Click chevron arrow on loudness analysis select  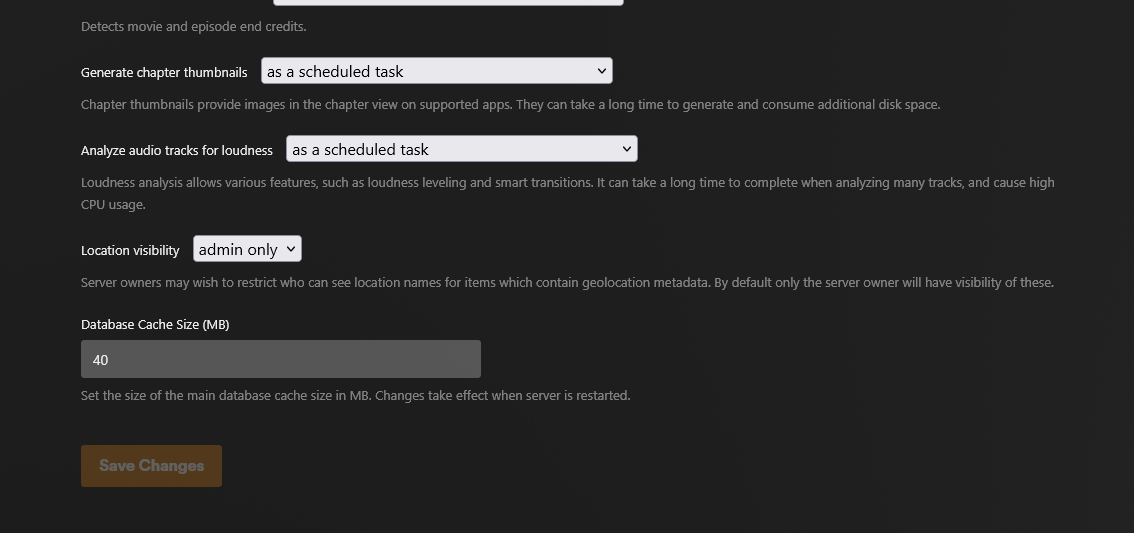tap(626, 149)
